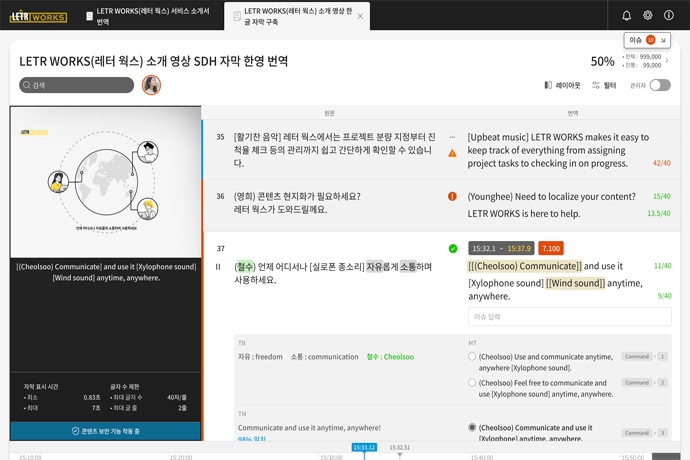
Task: Click the ellipsis on segment 35
Action: [452, 137]
